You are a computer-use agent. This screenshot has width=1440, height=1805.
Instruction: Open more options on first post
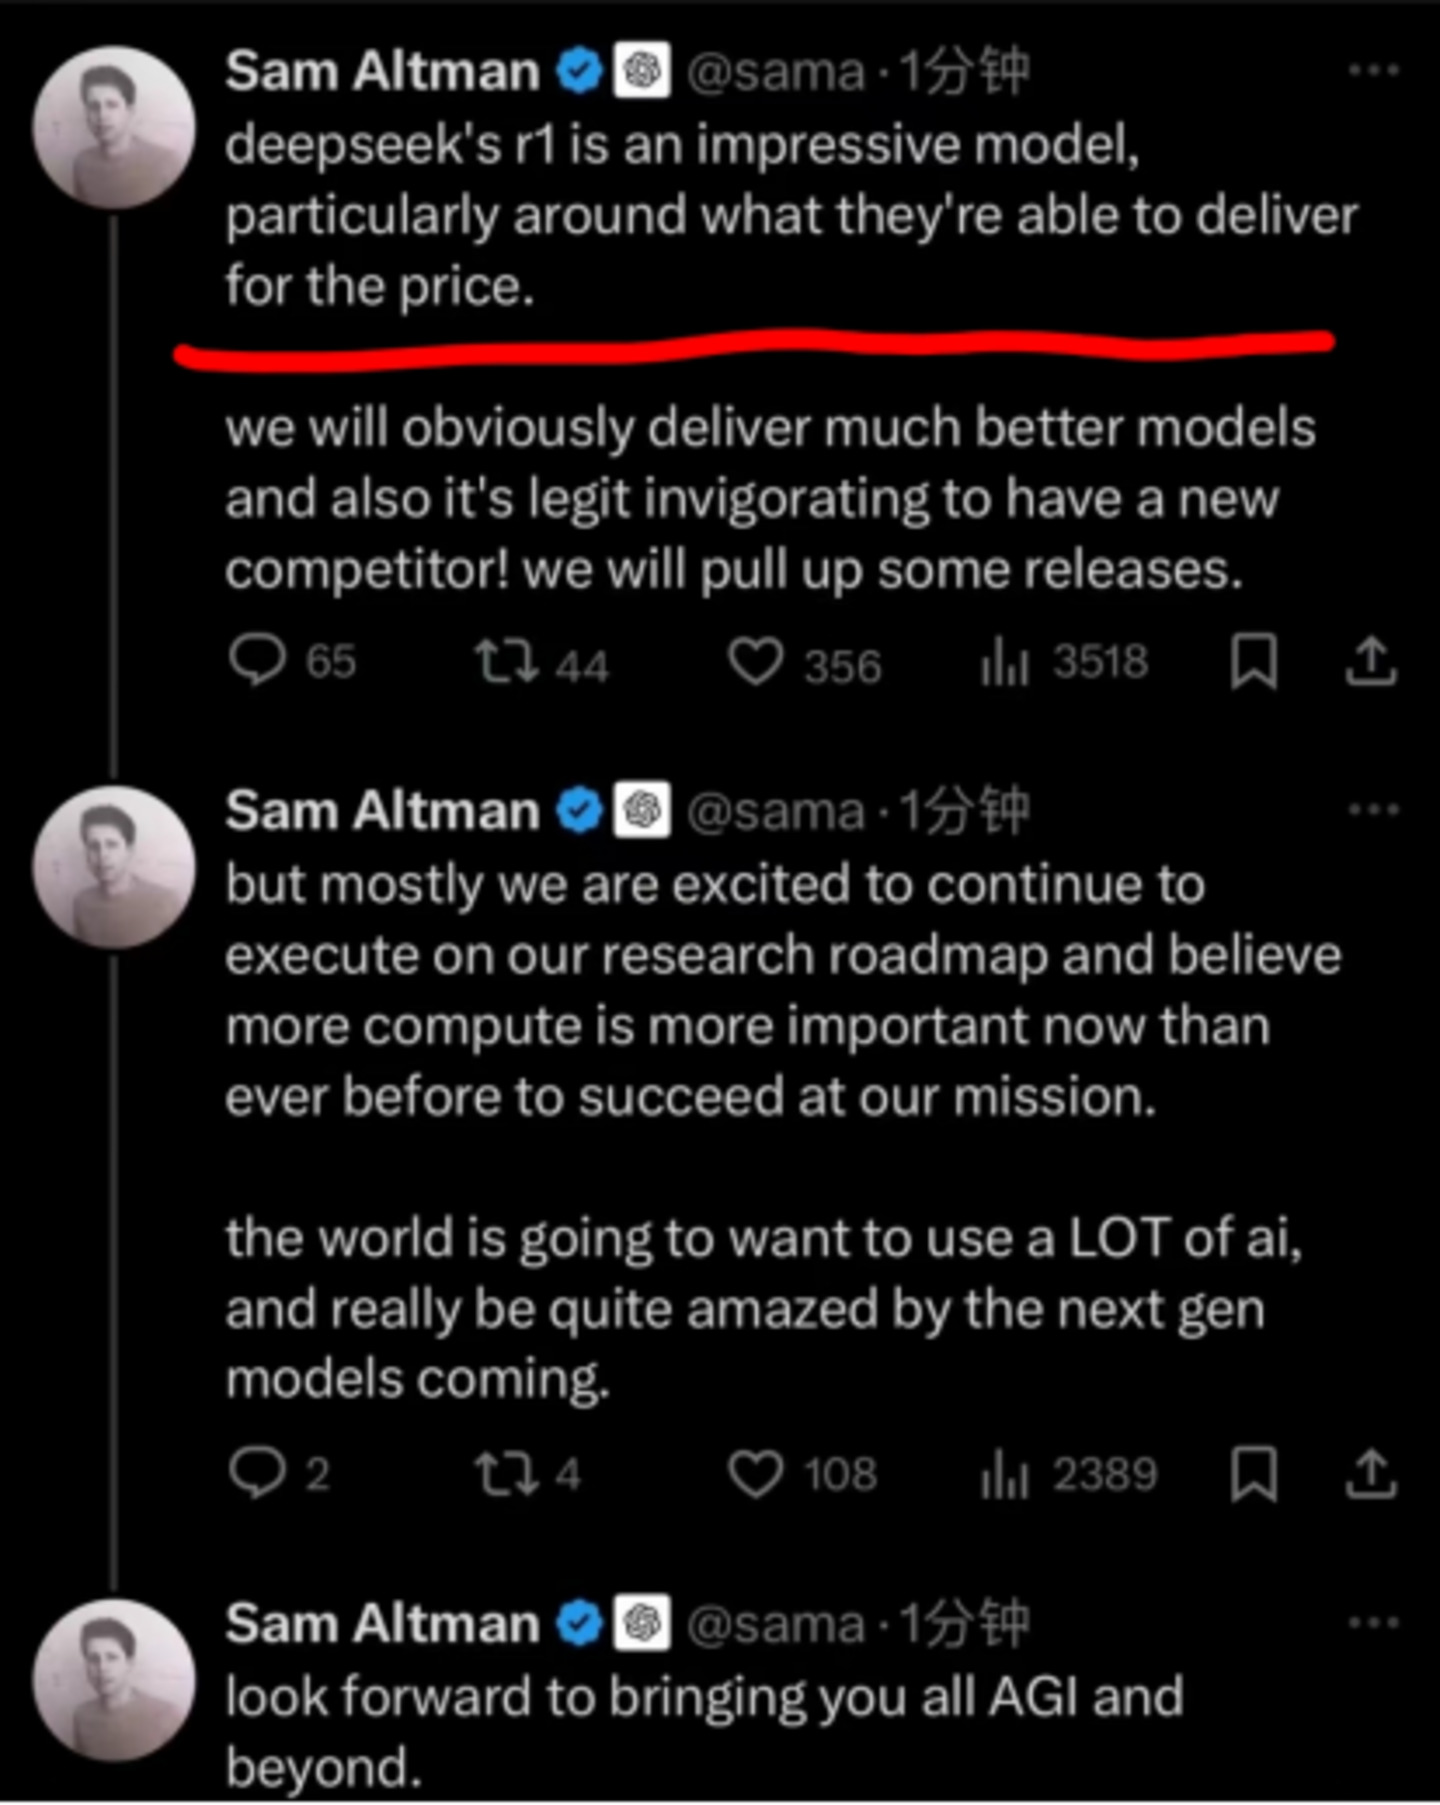(1373, 70)
